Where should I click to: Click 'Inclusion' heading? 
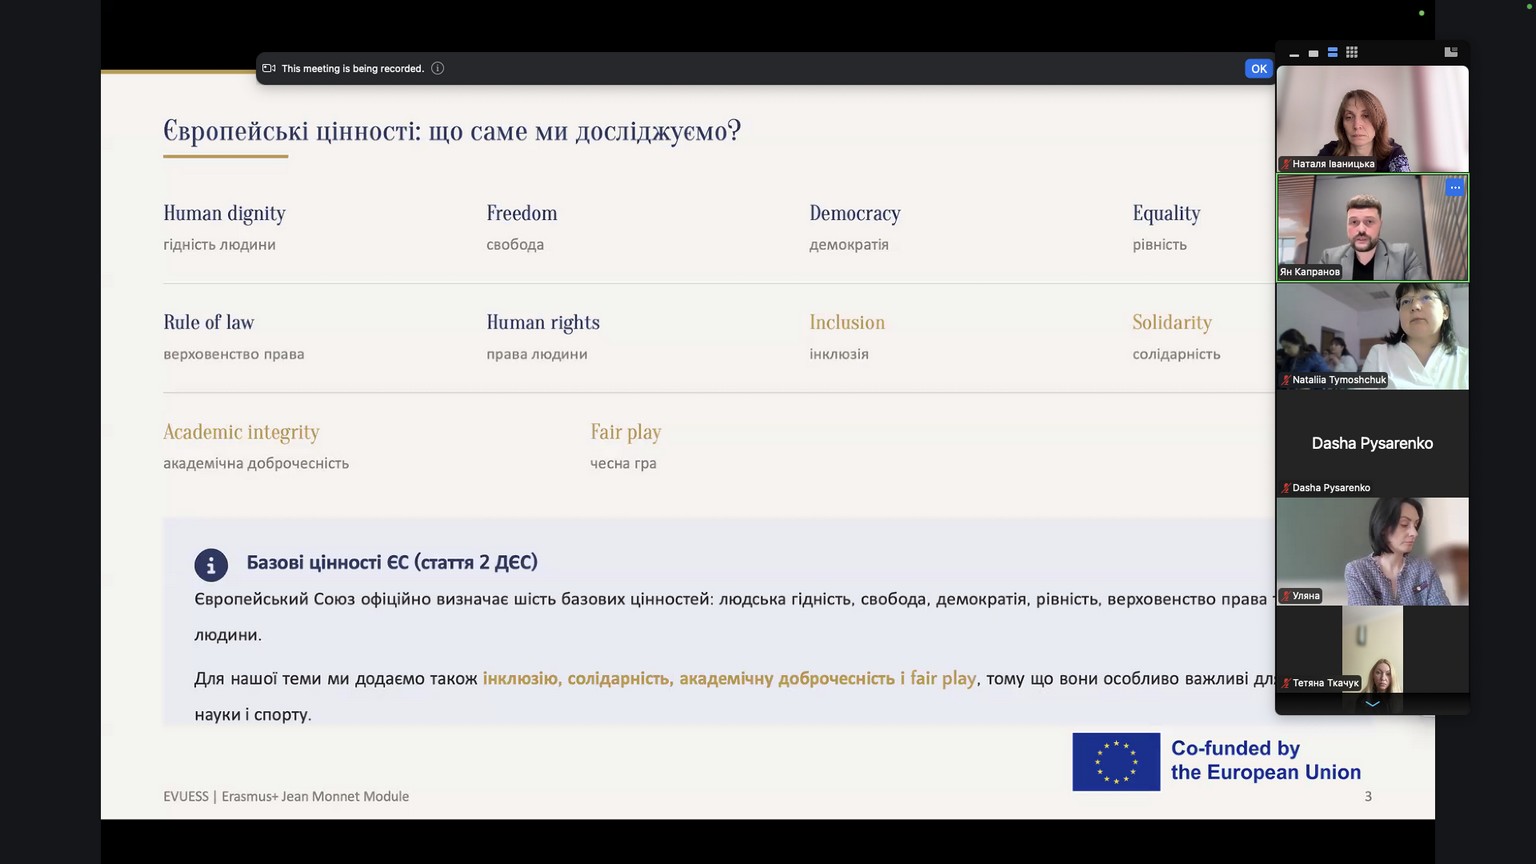847,322
